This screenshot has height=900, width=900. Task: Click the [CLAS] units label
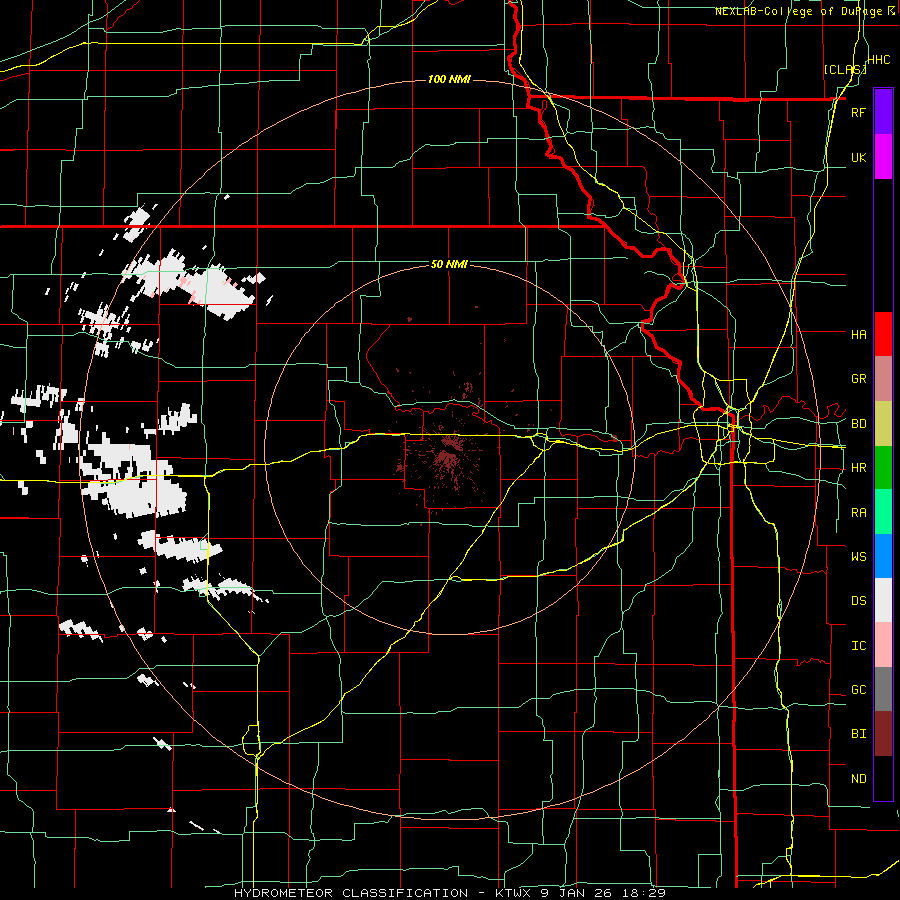(845, 69)
